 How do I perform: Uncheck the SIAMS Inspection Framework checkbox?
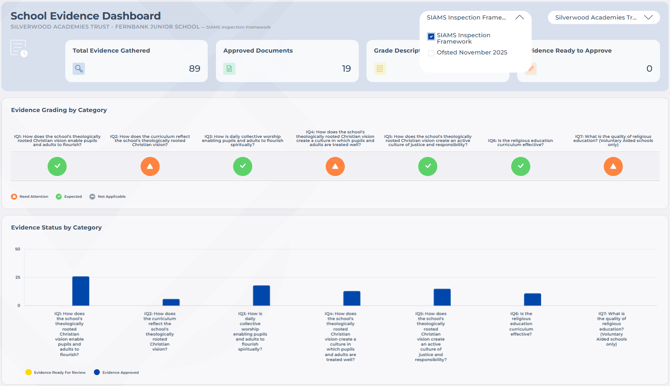431,36
